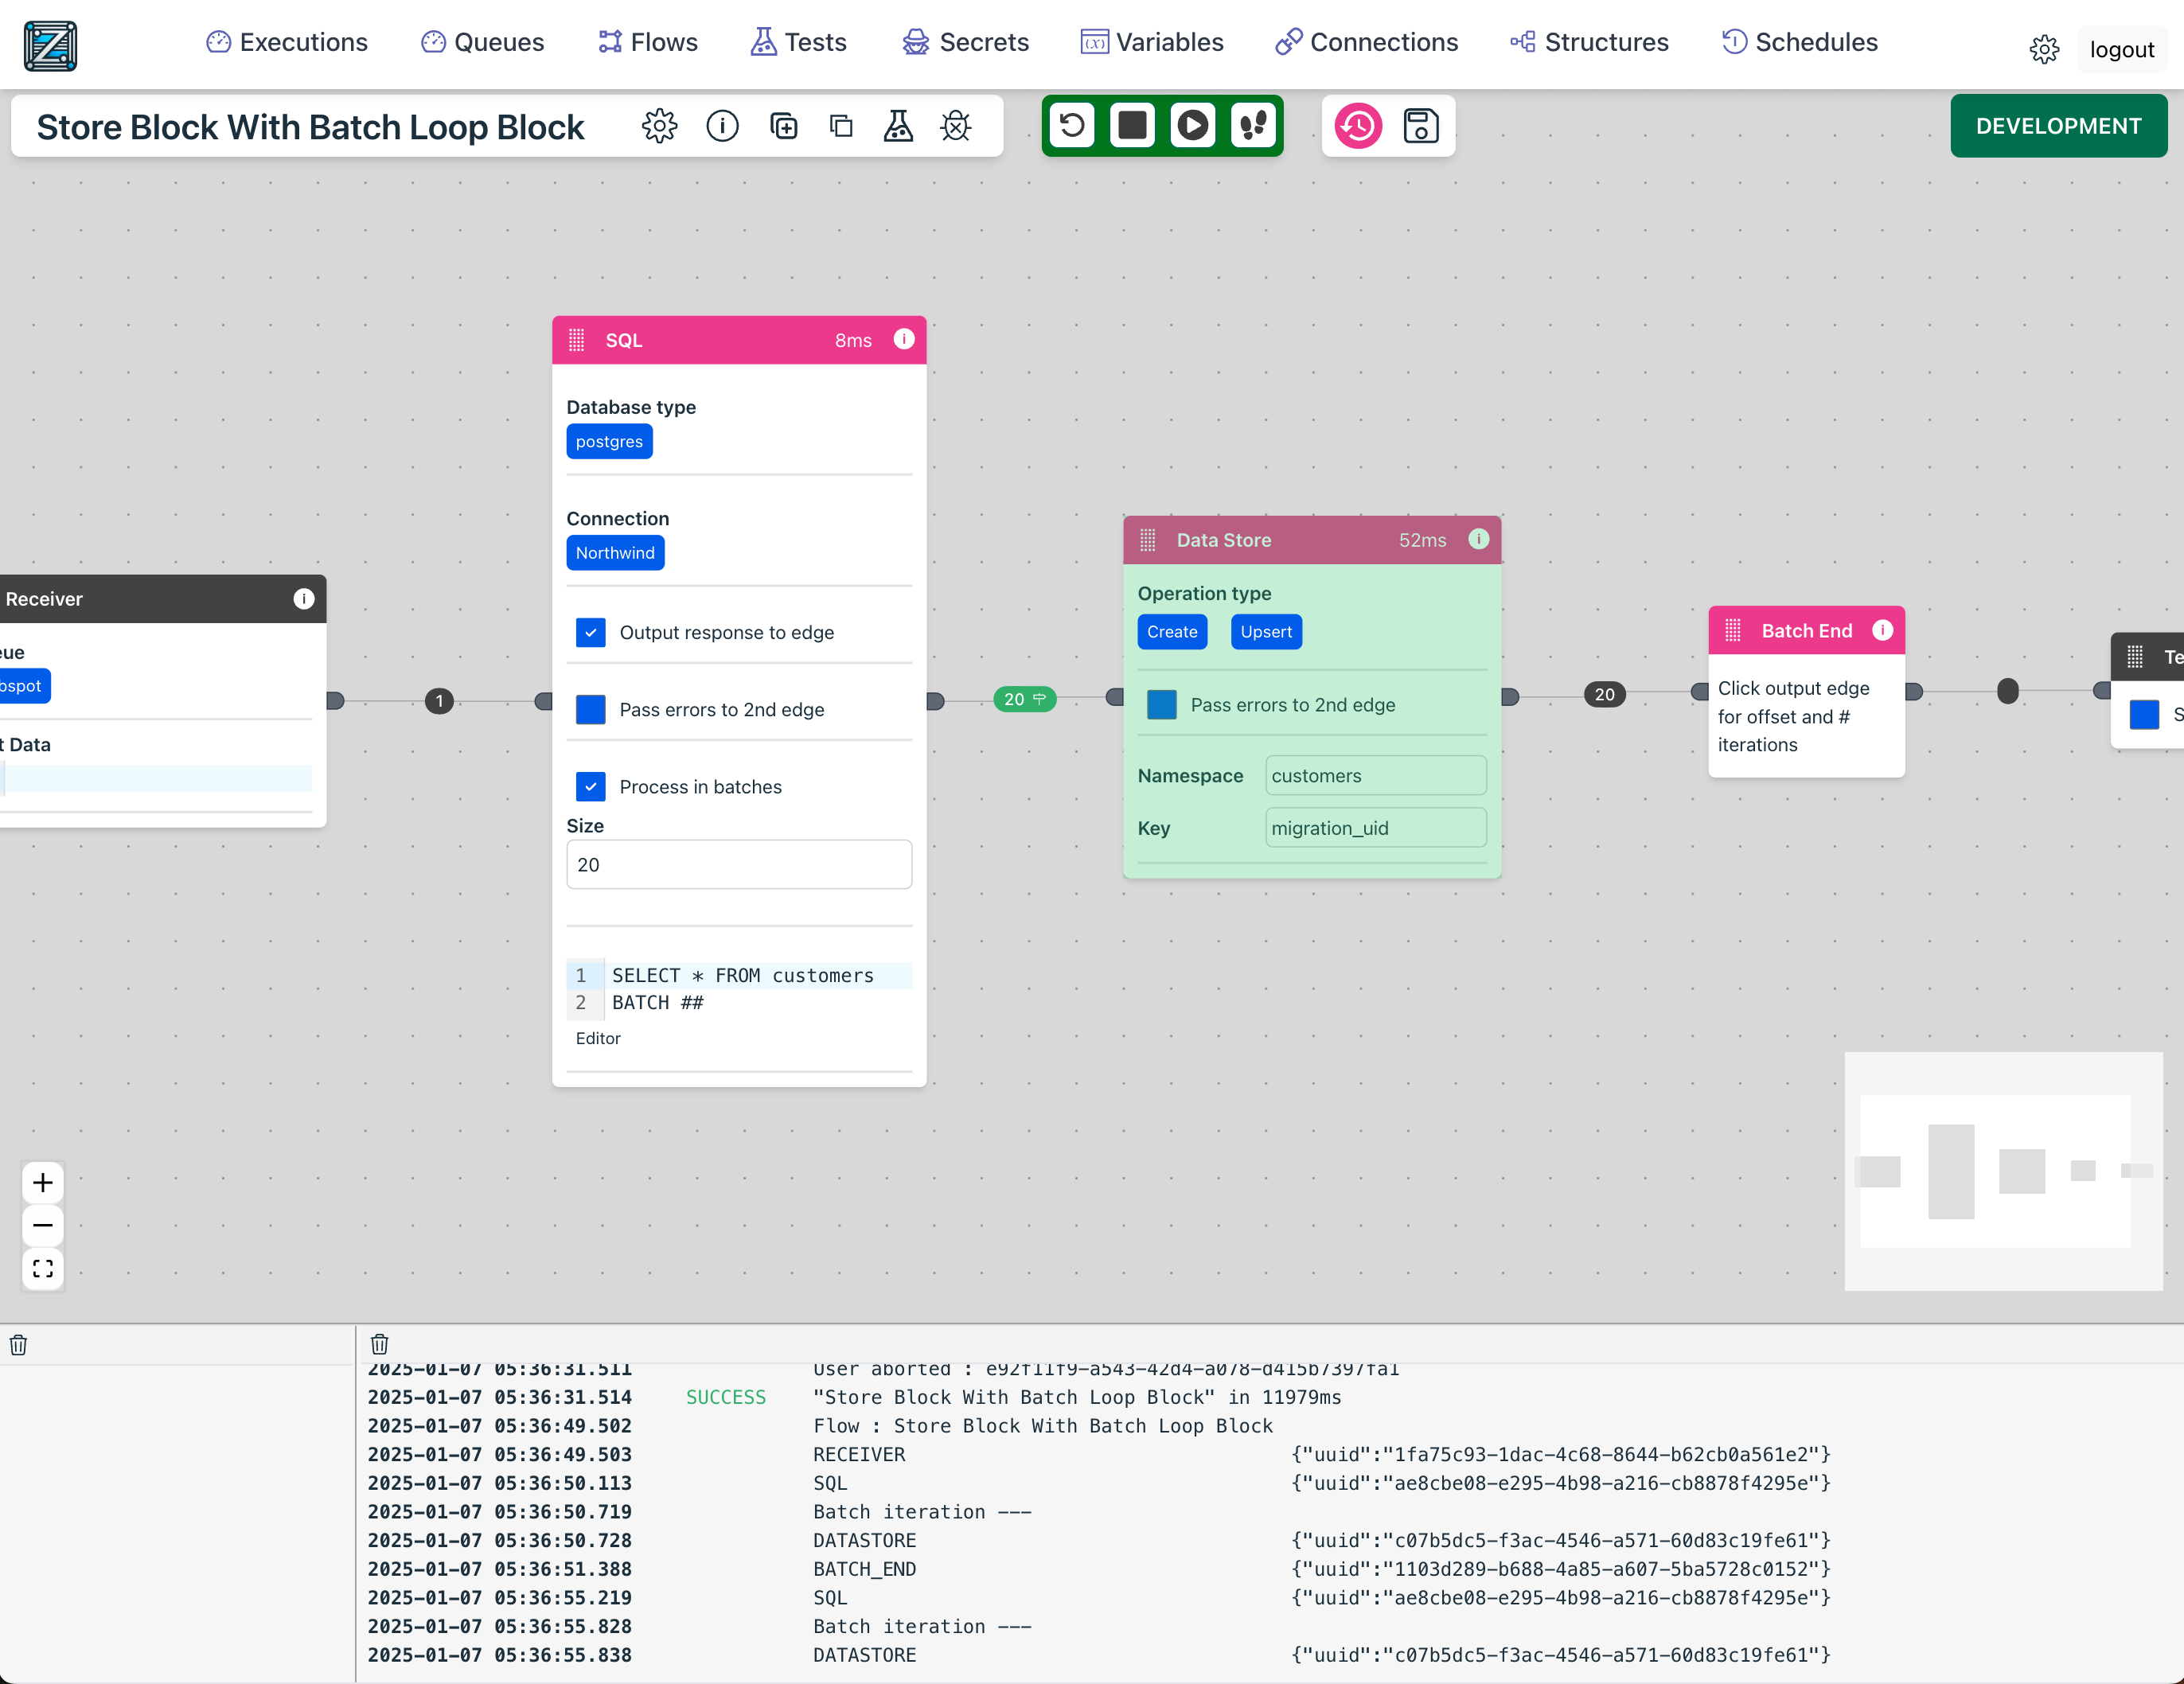Grab the SQL block drag handle icon

click(577, 340)
